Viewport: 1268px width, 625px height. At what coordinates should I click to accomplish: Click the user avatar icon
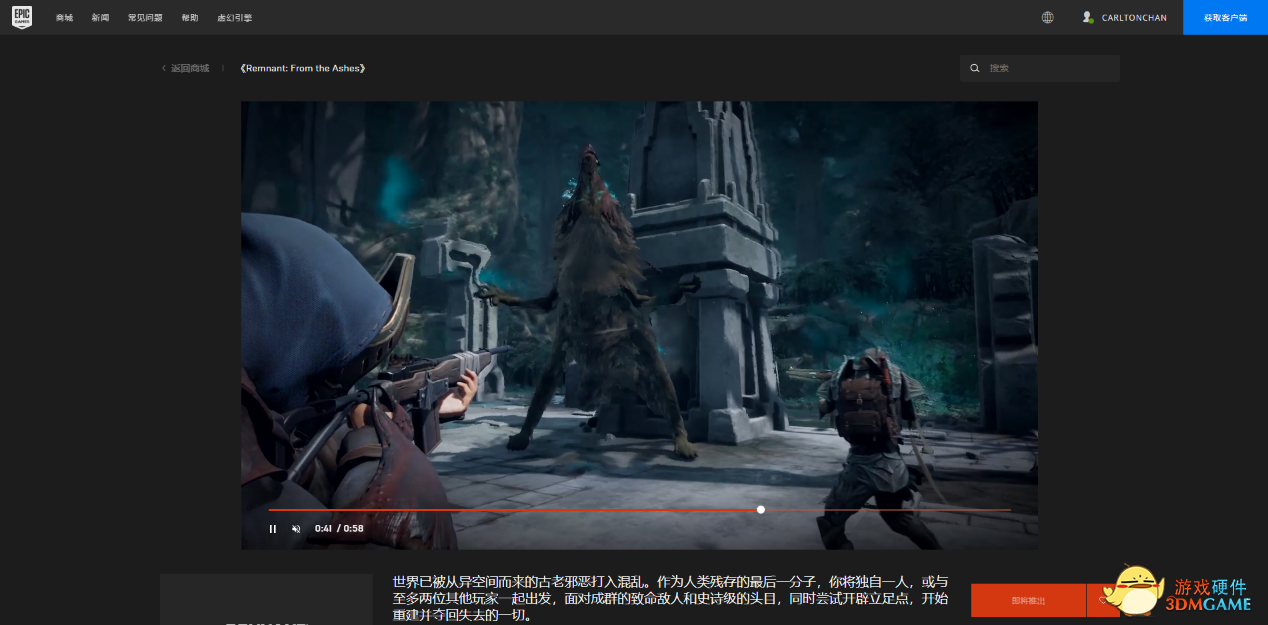(x=1088, y=17)
